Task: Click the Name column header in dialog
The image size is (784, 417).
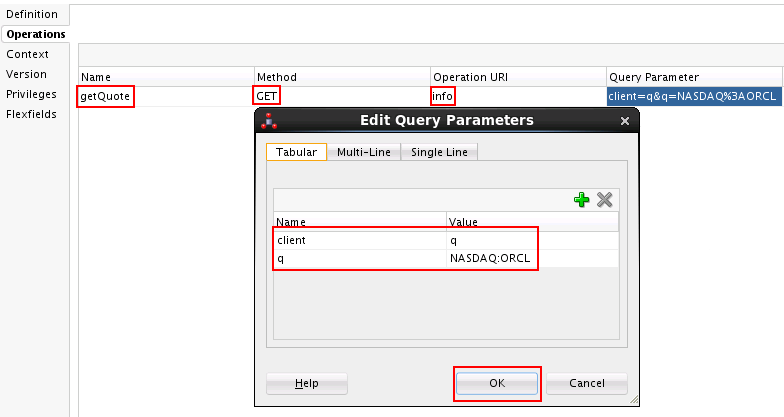Action: tap(360, 222)
